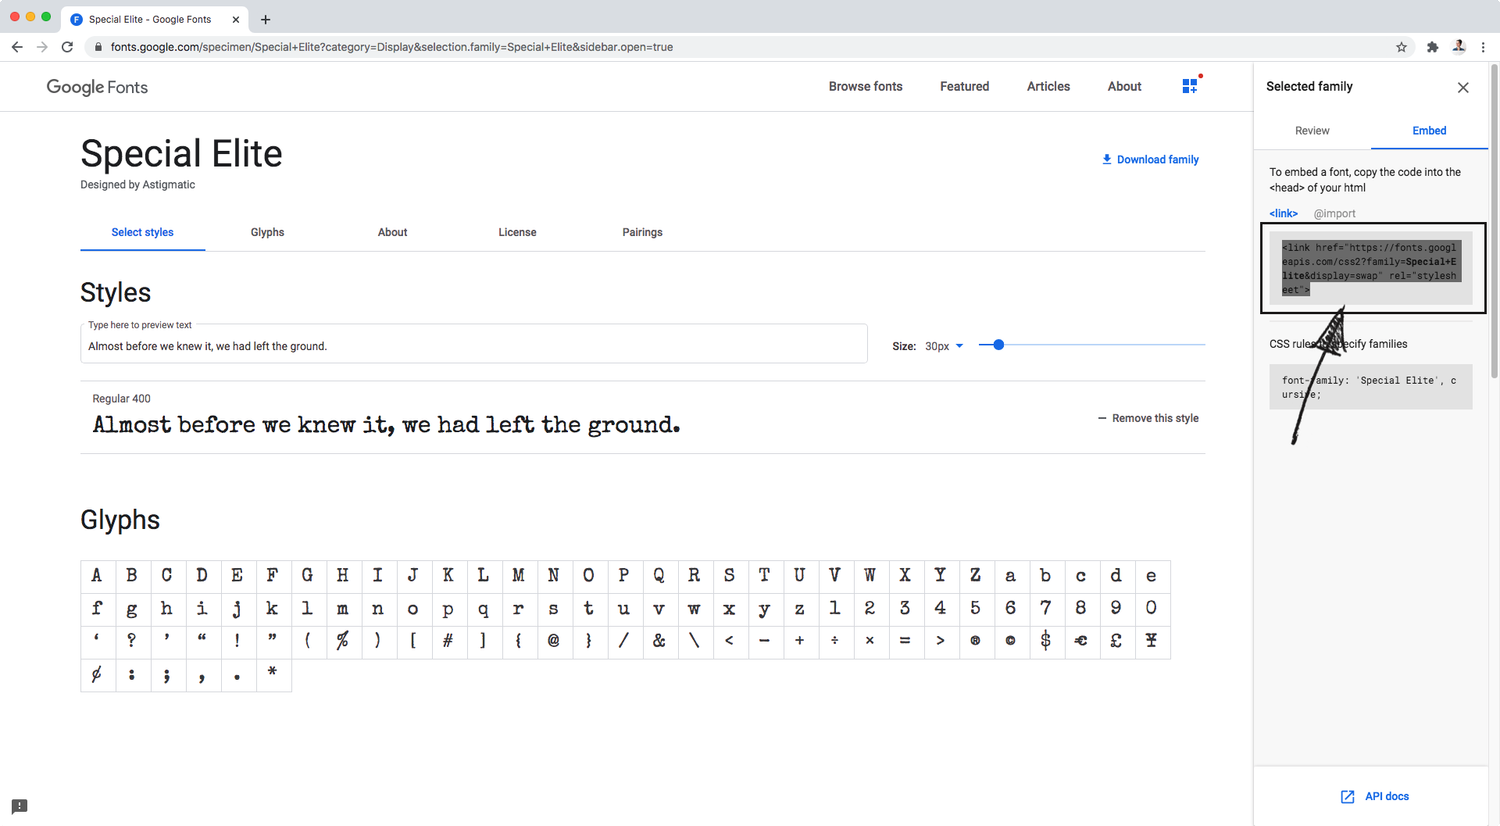Open the API docs link
1500x826 pixels.
point(1375,796)
